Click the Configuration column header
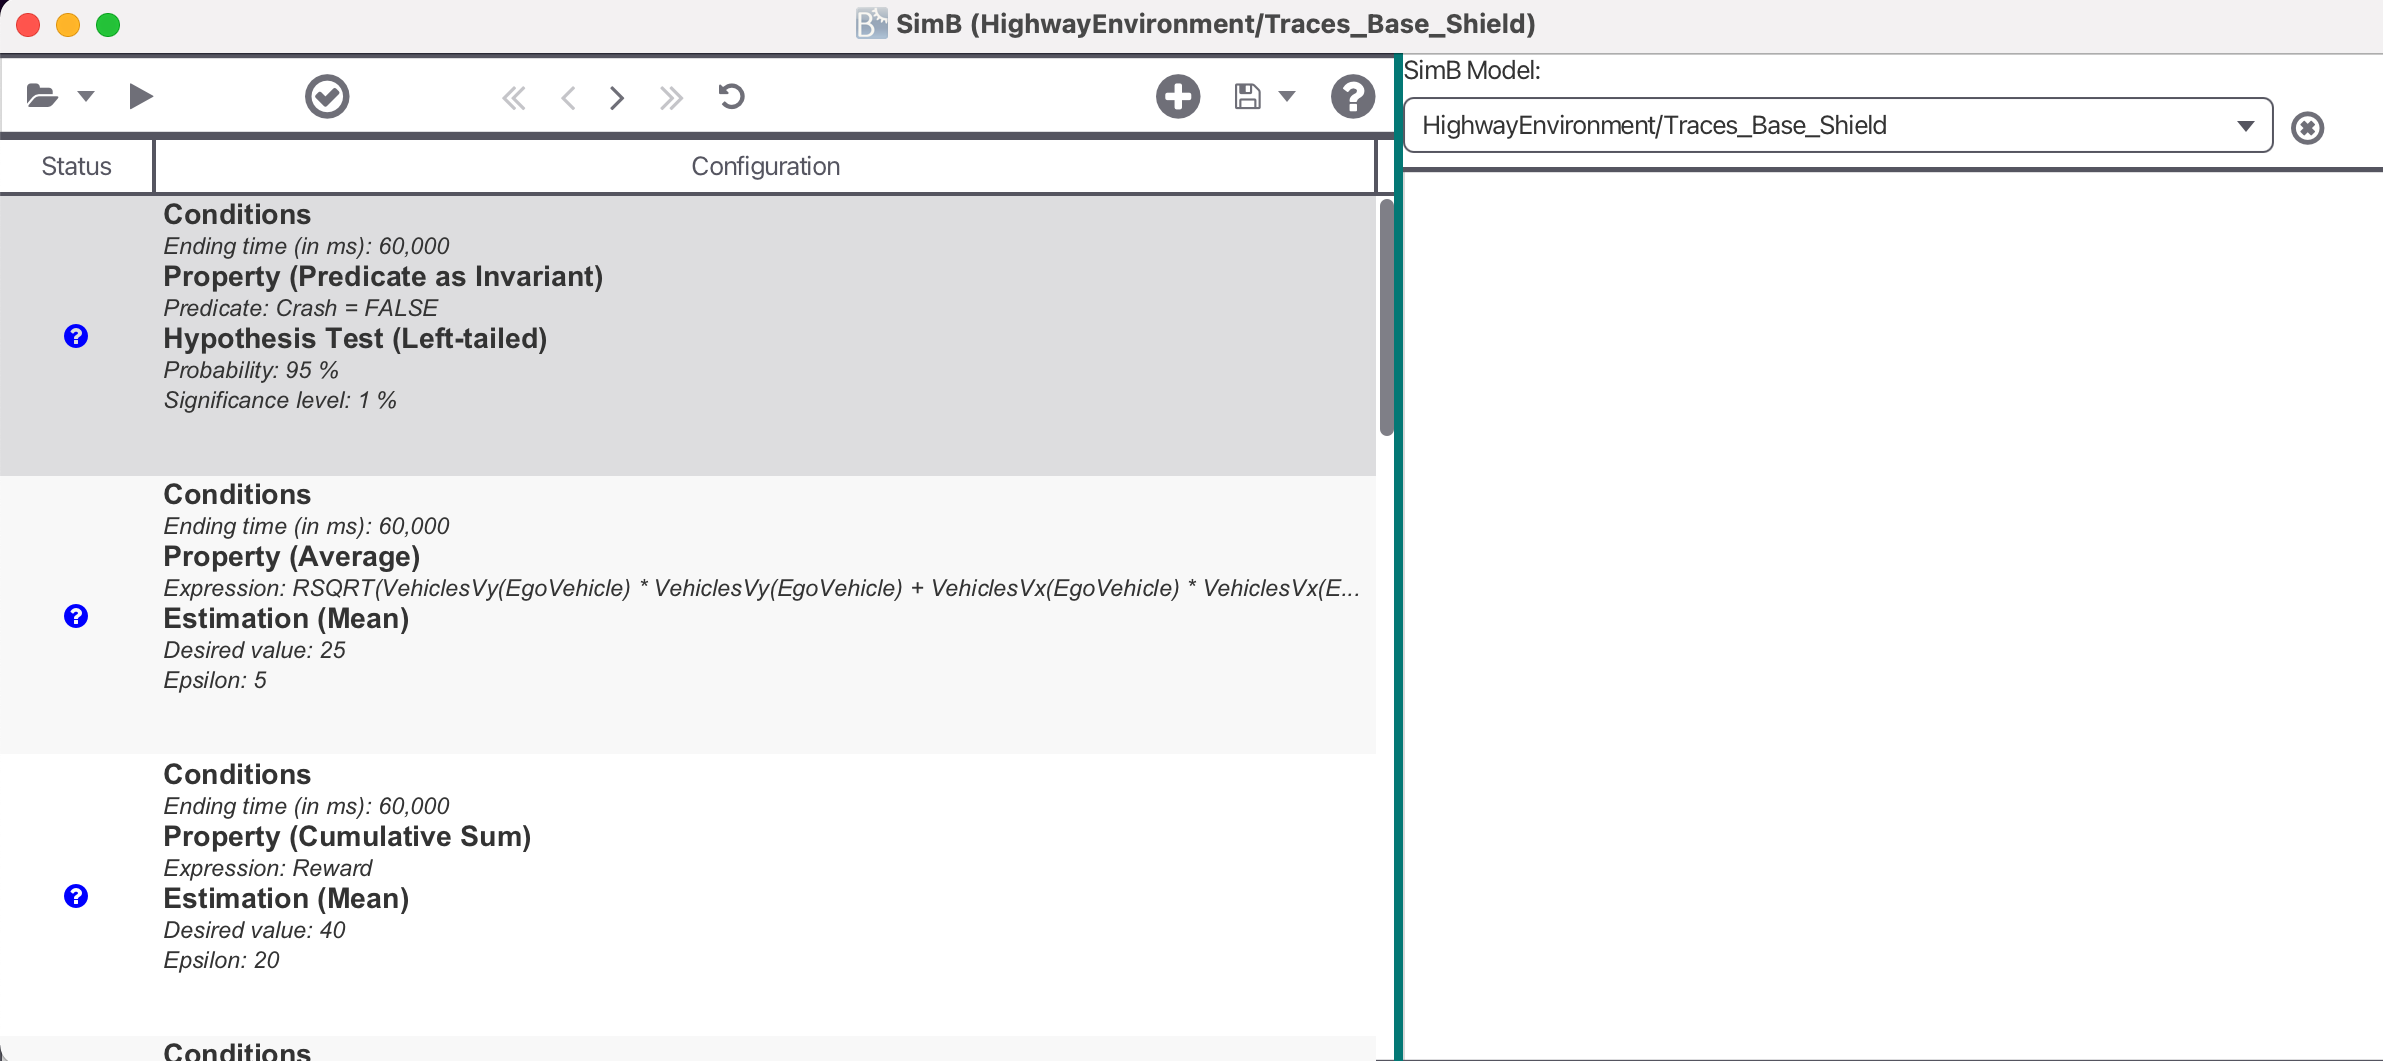The width and height of the screenshot is (2383, 1061). (x=765, y=166)
